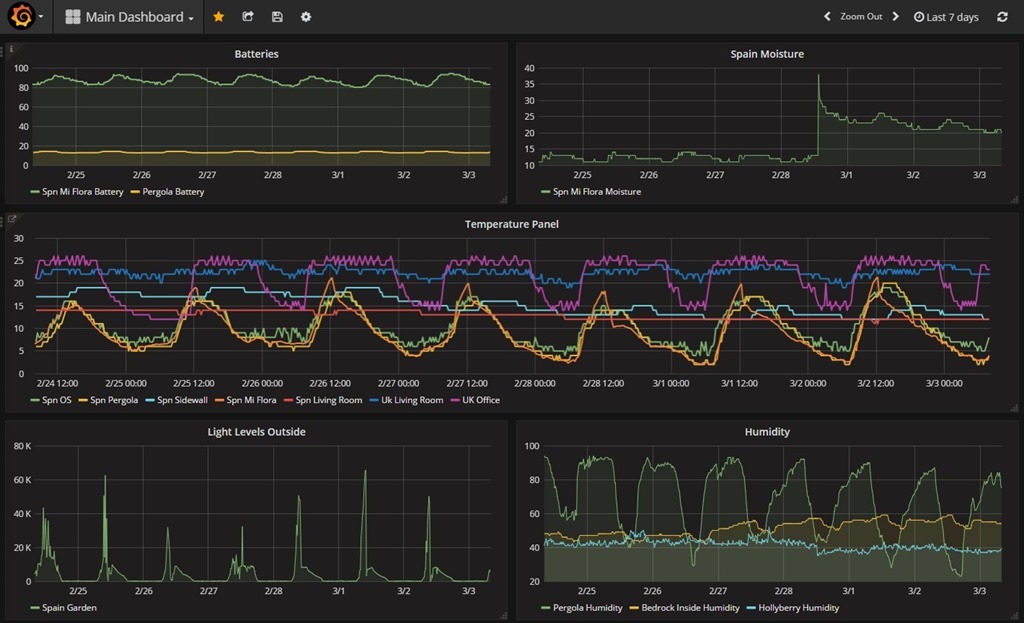Image resolution: width=1024 pixels, height=623 pixels.
Task: Click the share dashboard icon
Action: [x=248, y=17]
